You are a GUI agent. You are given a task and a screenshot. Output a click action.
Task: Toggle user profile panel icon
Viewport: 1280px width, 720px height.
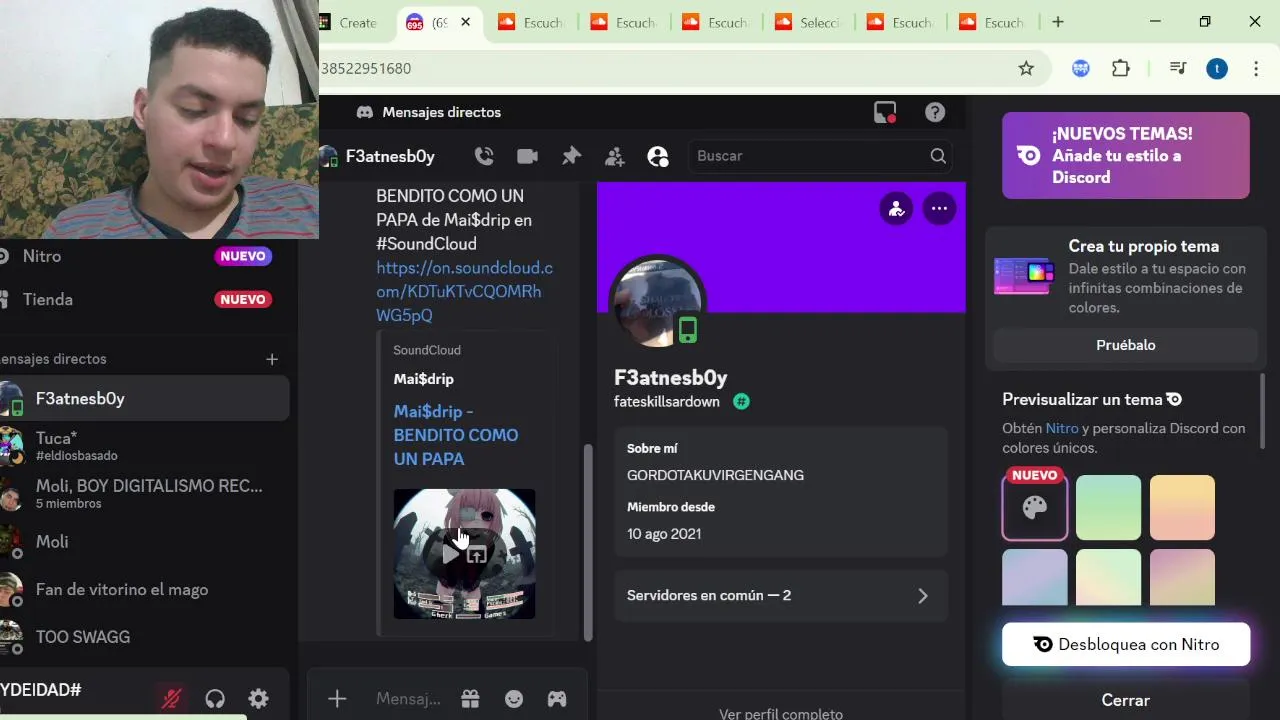coord(658,156)
